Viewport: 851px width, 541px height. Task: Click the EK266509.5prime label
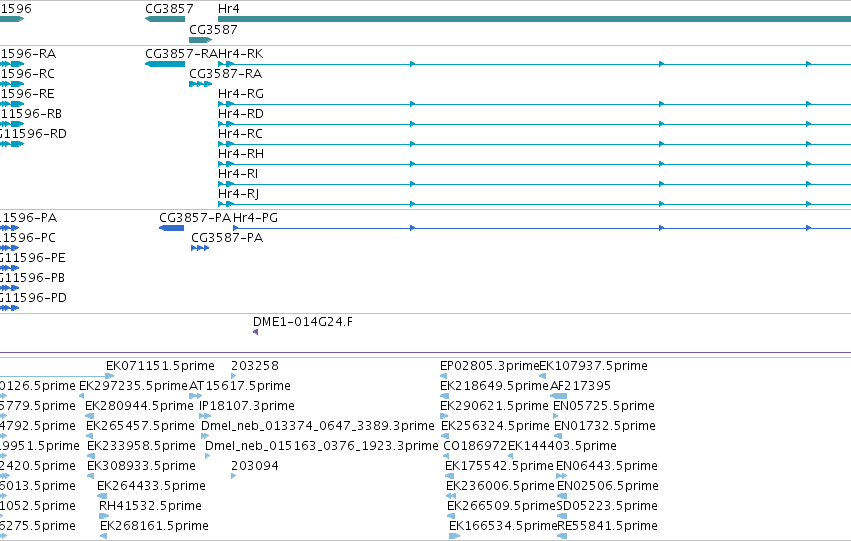click(501, 506)
